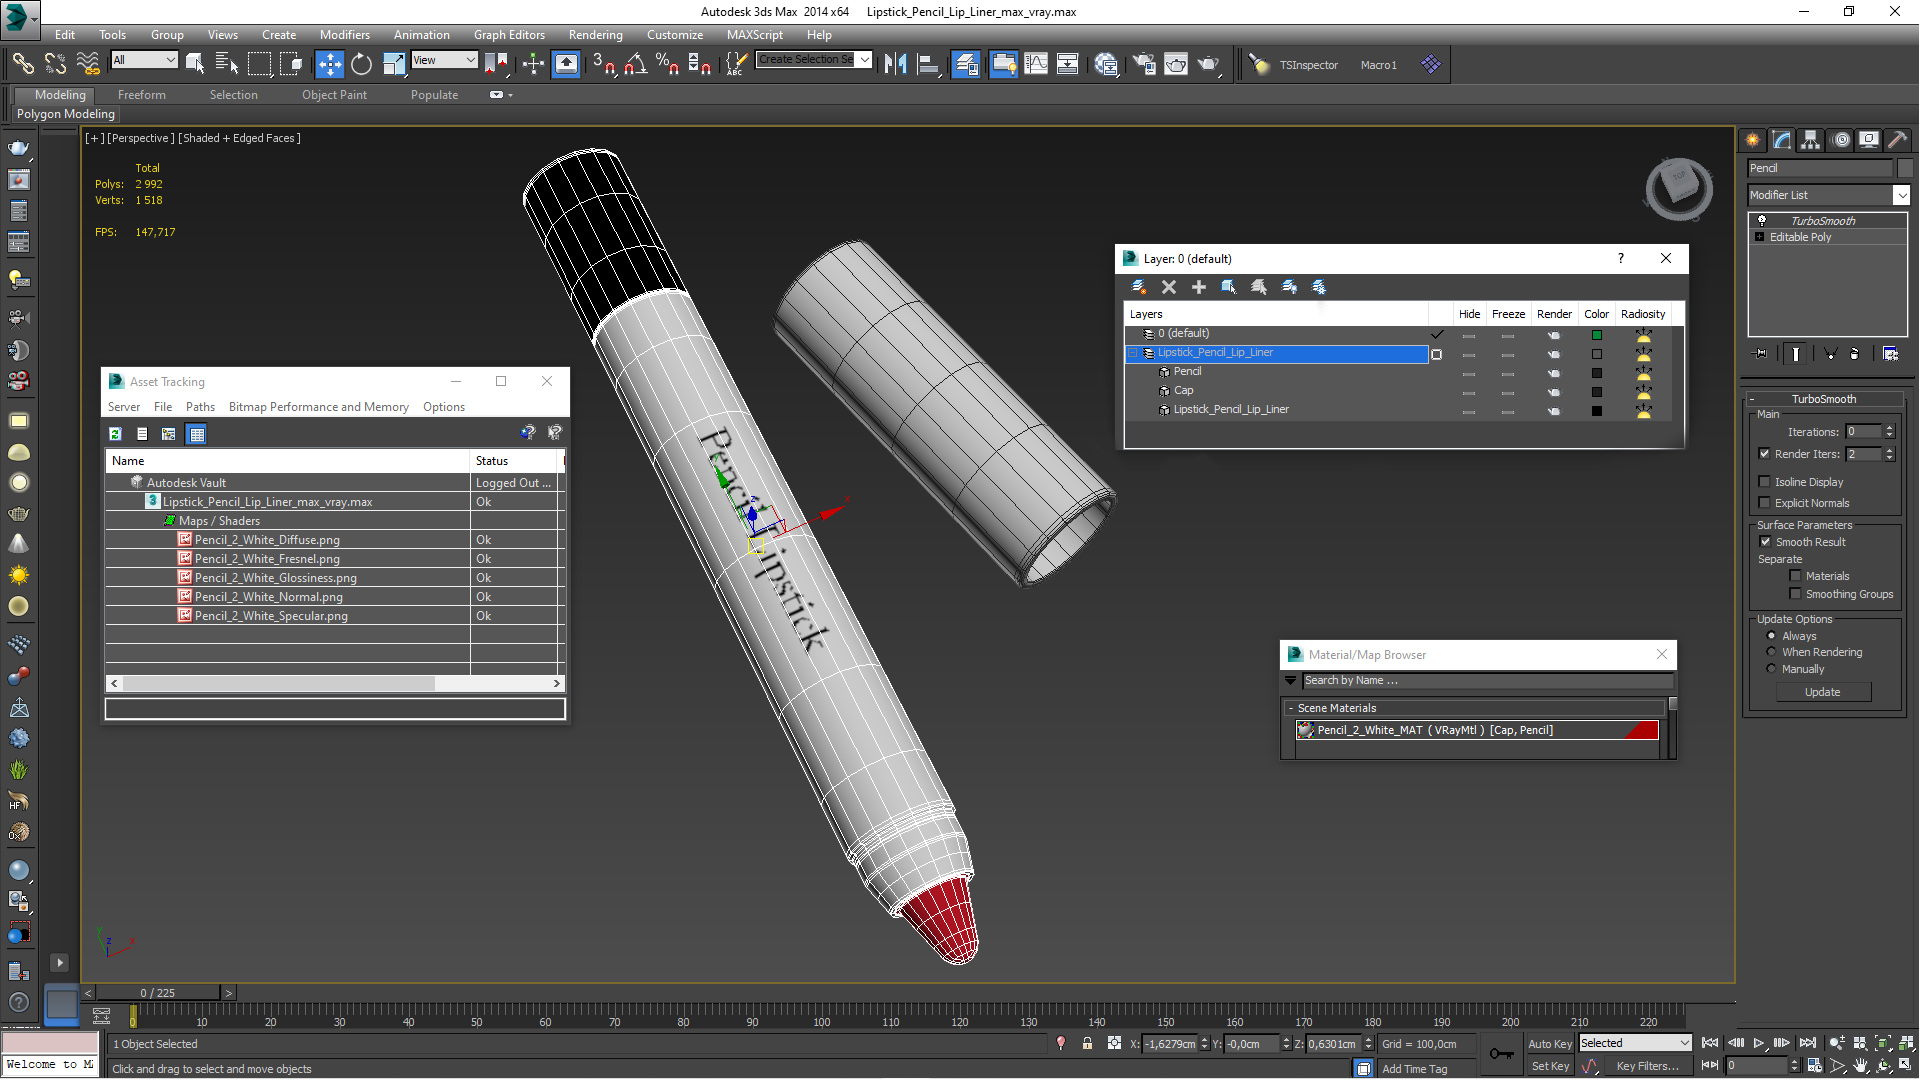This screenshot has width=1920, height=1080.
Task: Click the Key Filters button
Action: pyautogui.click(x=1647, y=1066)
